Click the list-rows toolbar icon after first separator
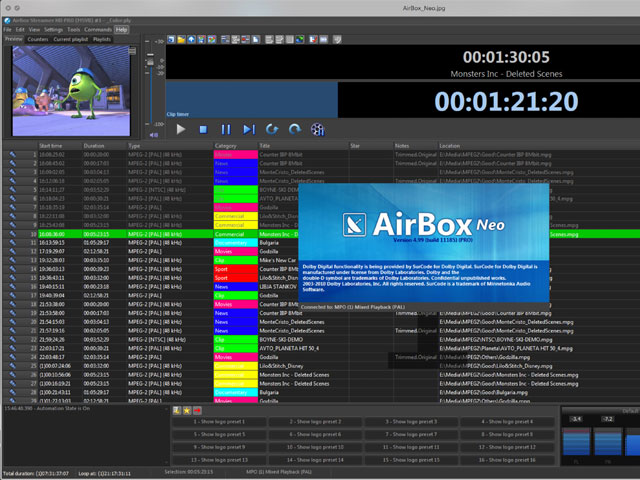This screenshot has width=640, height=480. pyautogui.click(x=225, y=40)
